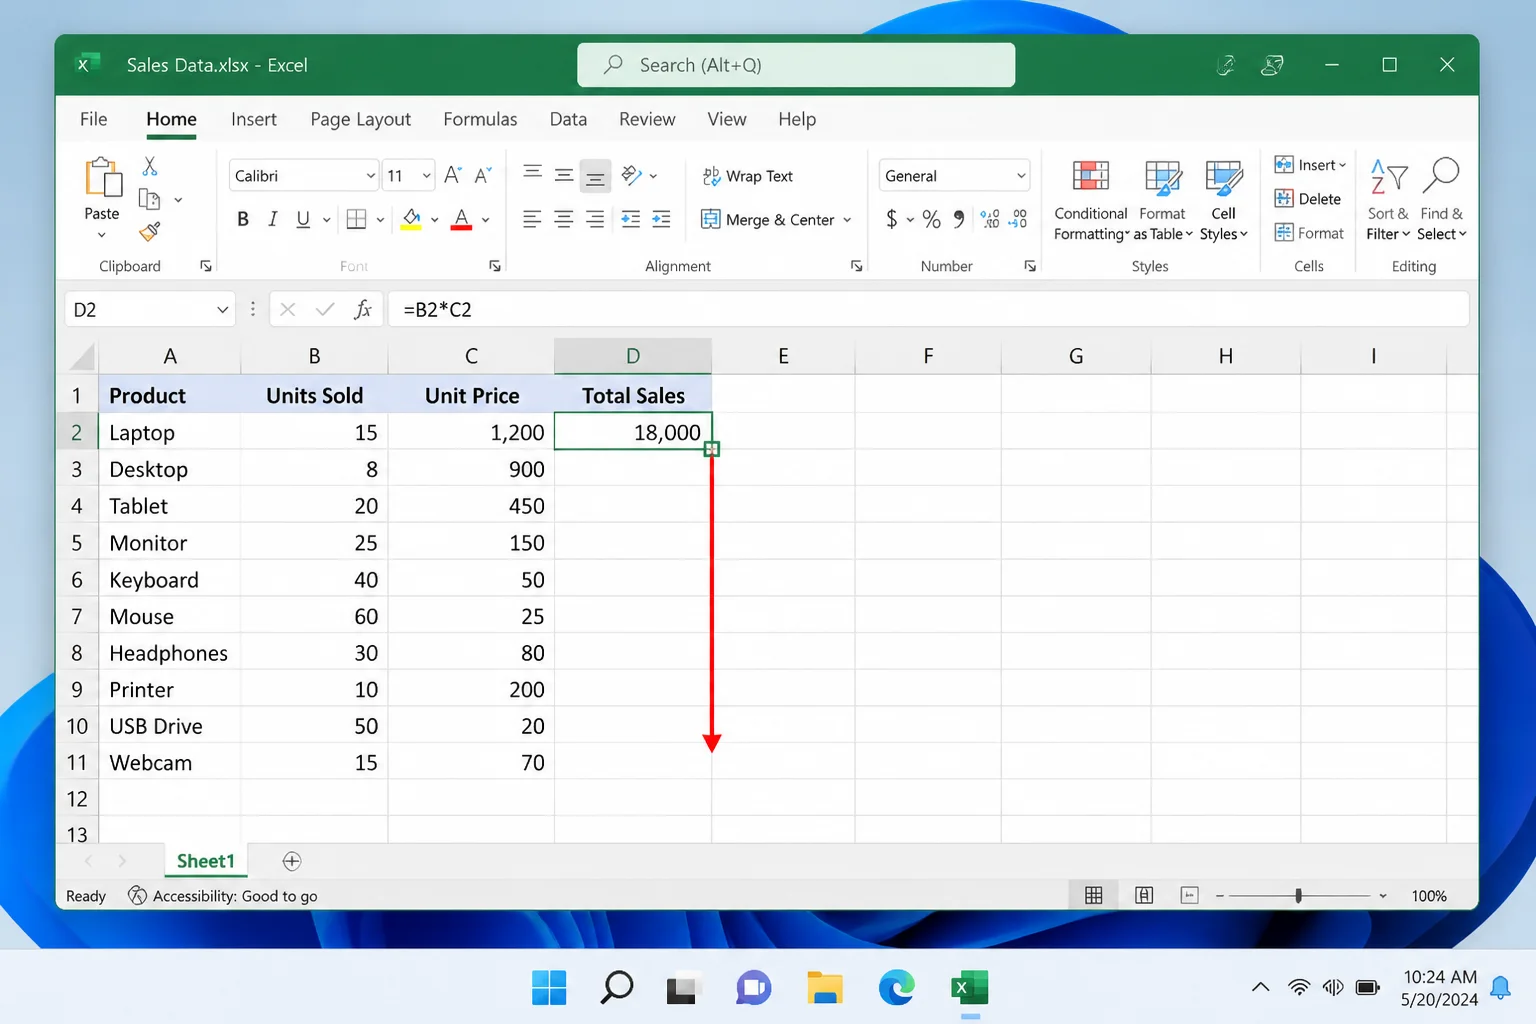Screen dimensions: 1536x1024
Task: Switch to Page Layout view in status bar
Action: [x=1144, y=896]
